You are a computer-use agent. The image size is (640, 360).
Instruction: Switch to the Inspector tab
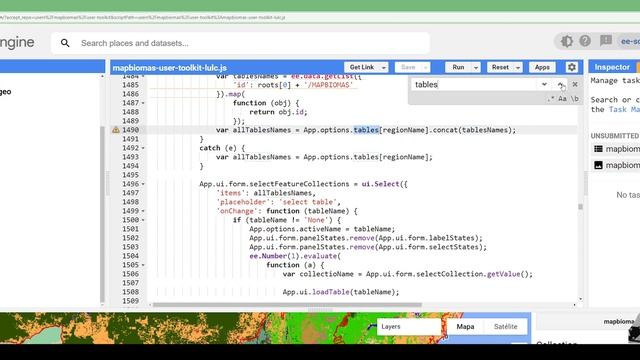(612, 67)
